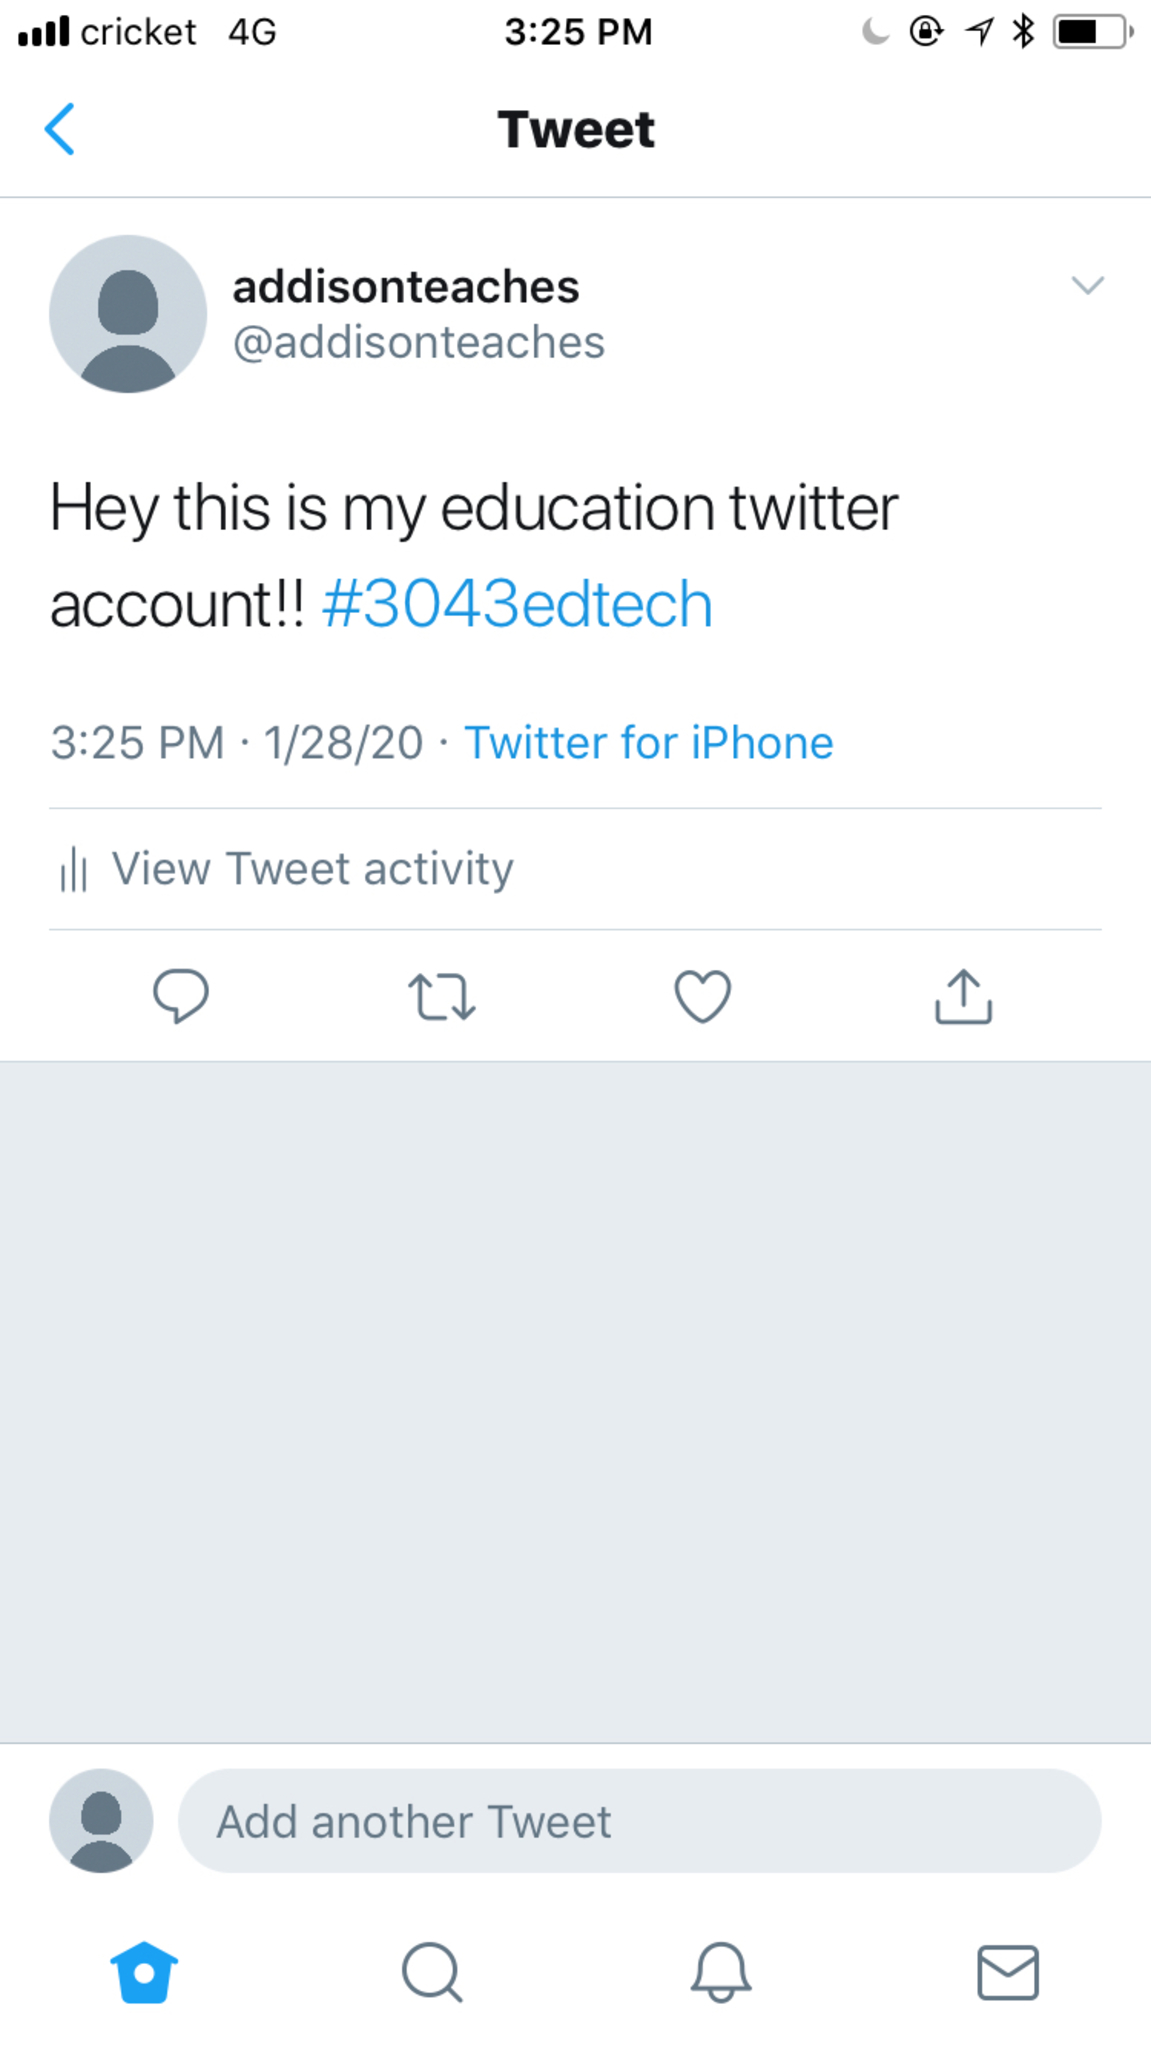Open the tweet options chevron menu

point(1087,286)
